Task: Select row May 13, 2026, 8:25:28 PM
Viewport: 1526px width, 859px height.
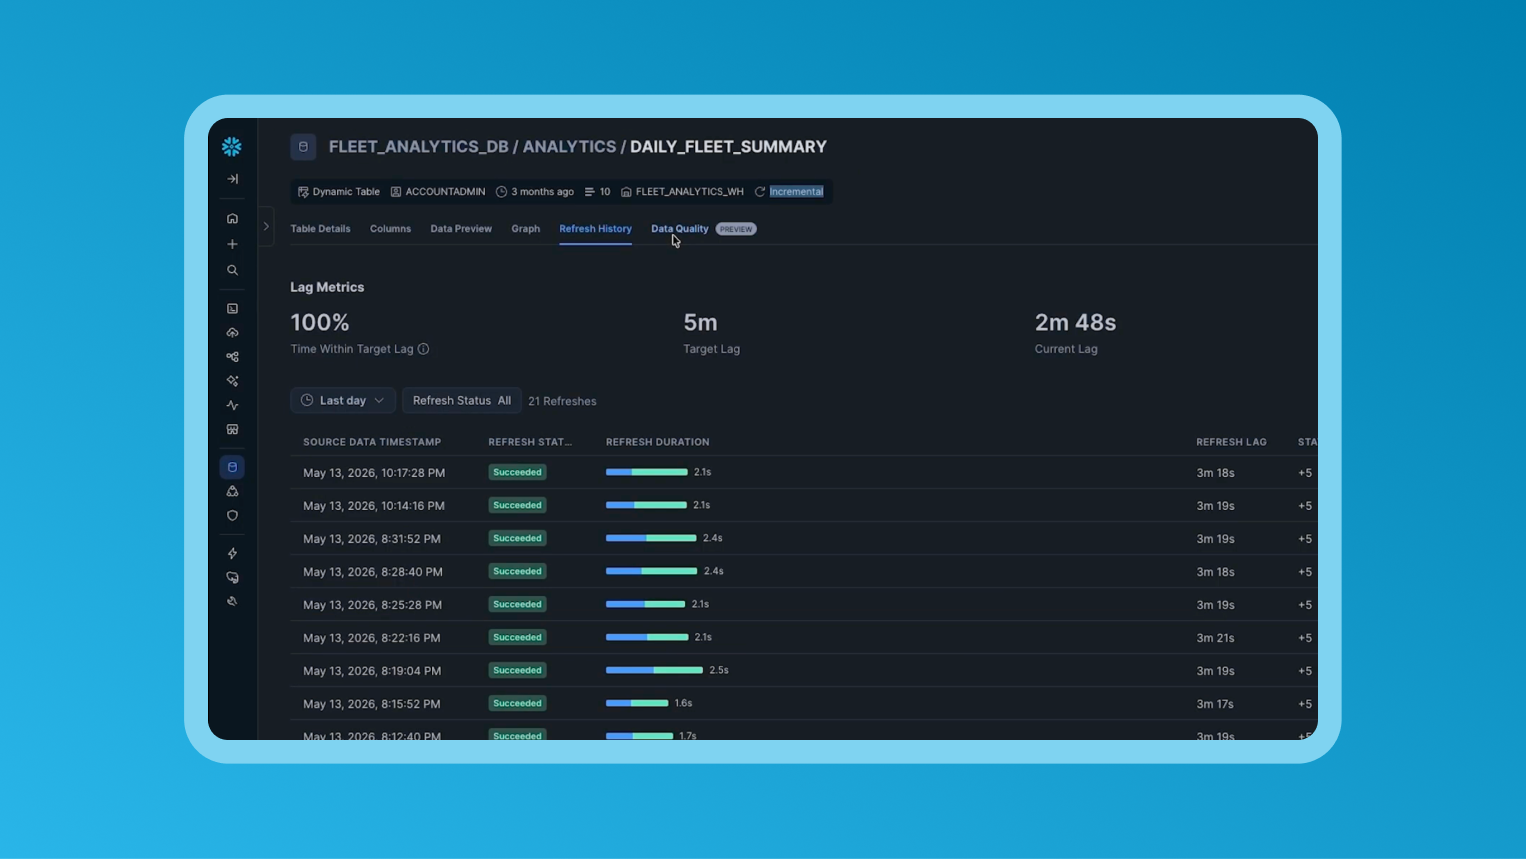Action: [x=804, y=605]
